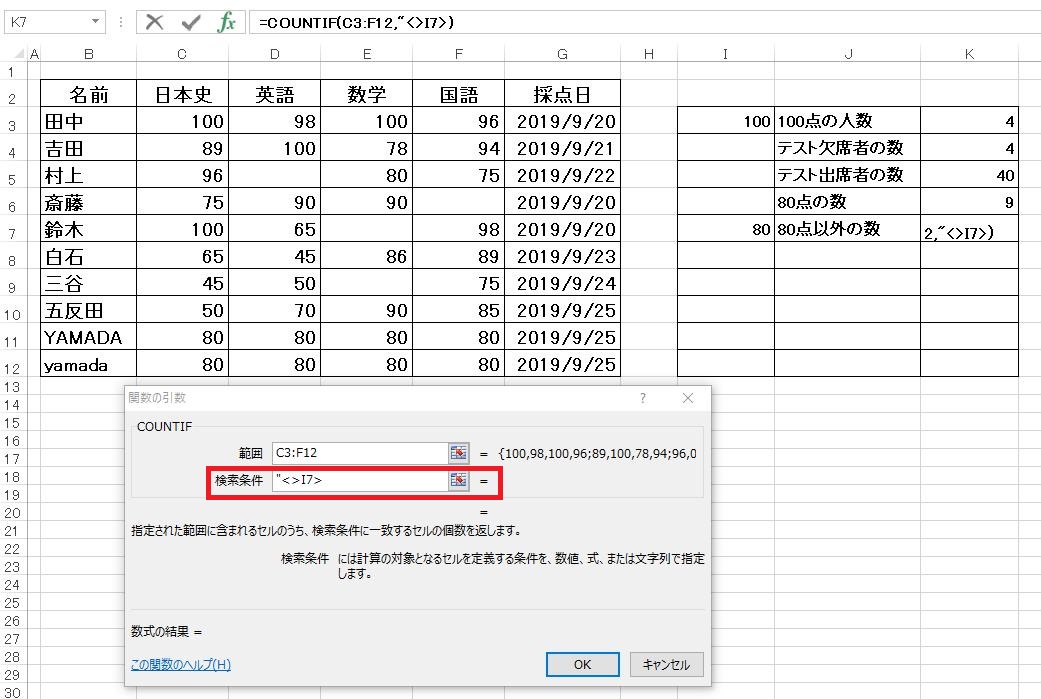1041x699 pixels.
Task: Click the 80点以外の数 label cell
Action: coord(846,229)
